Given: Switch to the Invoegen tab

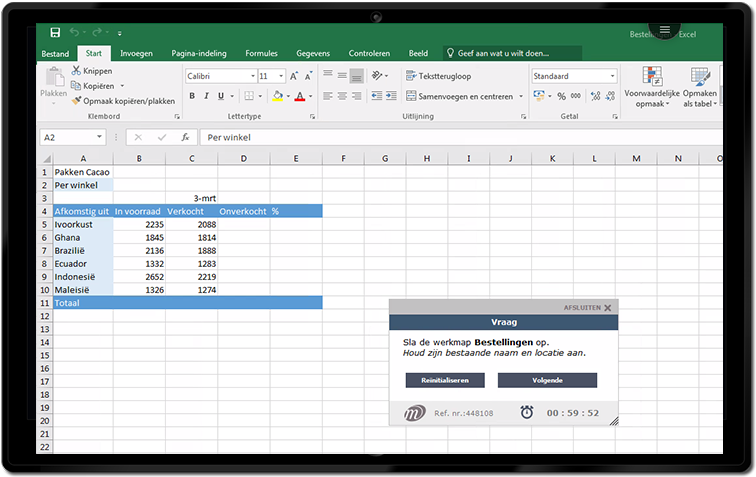Looking at the screenshot, I should 136,53.
